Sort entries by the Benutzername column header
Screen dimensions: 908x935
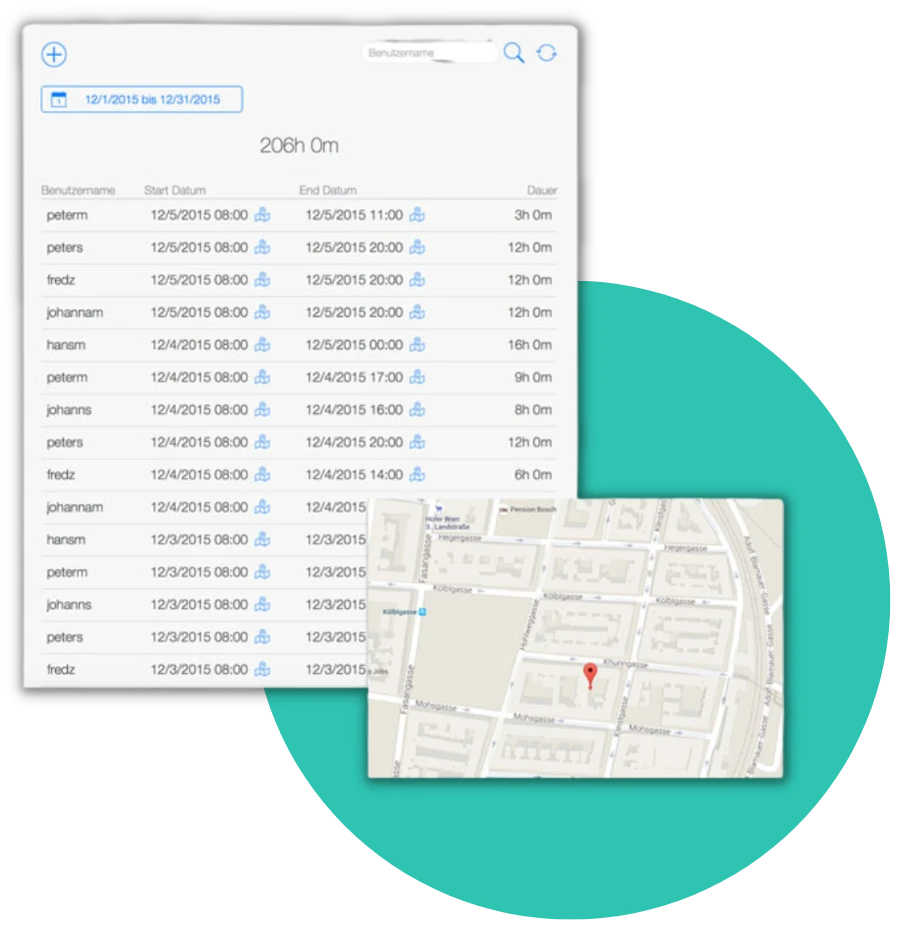77,190
